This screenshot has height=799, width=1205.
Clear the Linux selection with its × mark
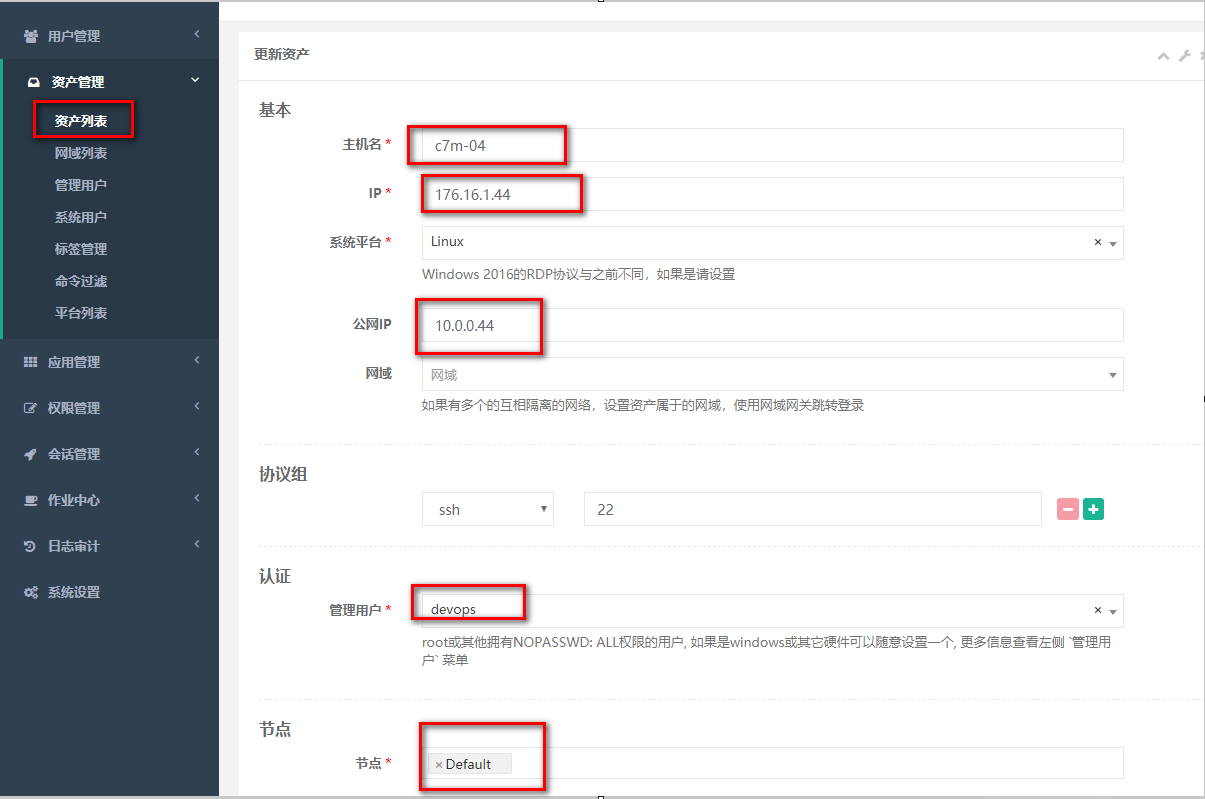1097,242
